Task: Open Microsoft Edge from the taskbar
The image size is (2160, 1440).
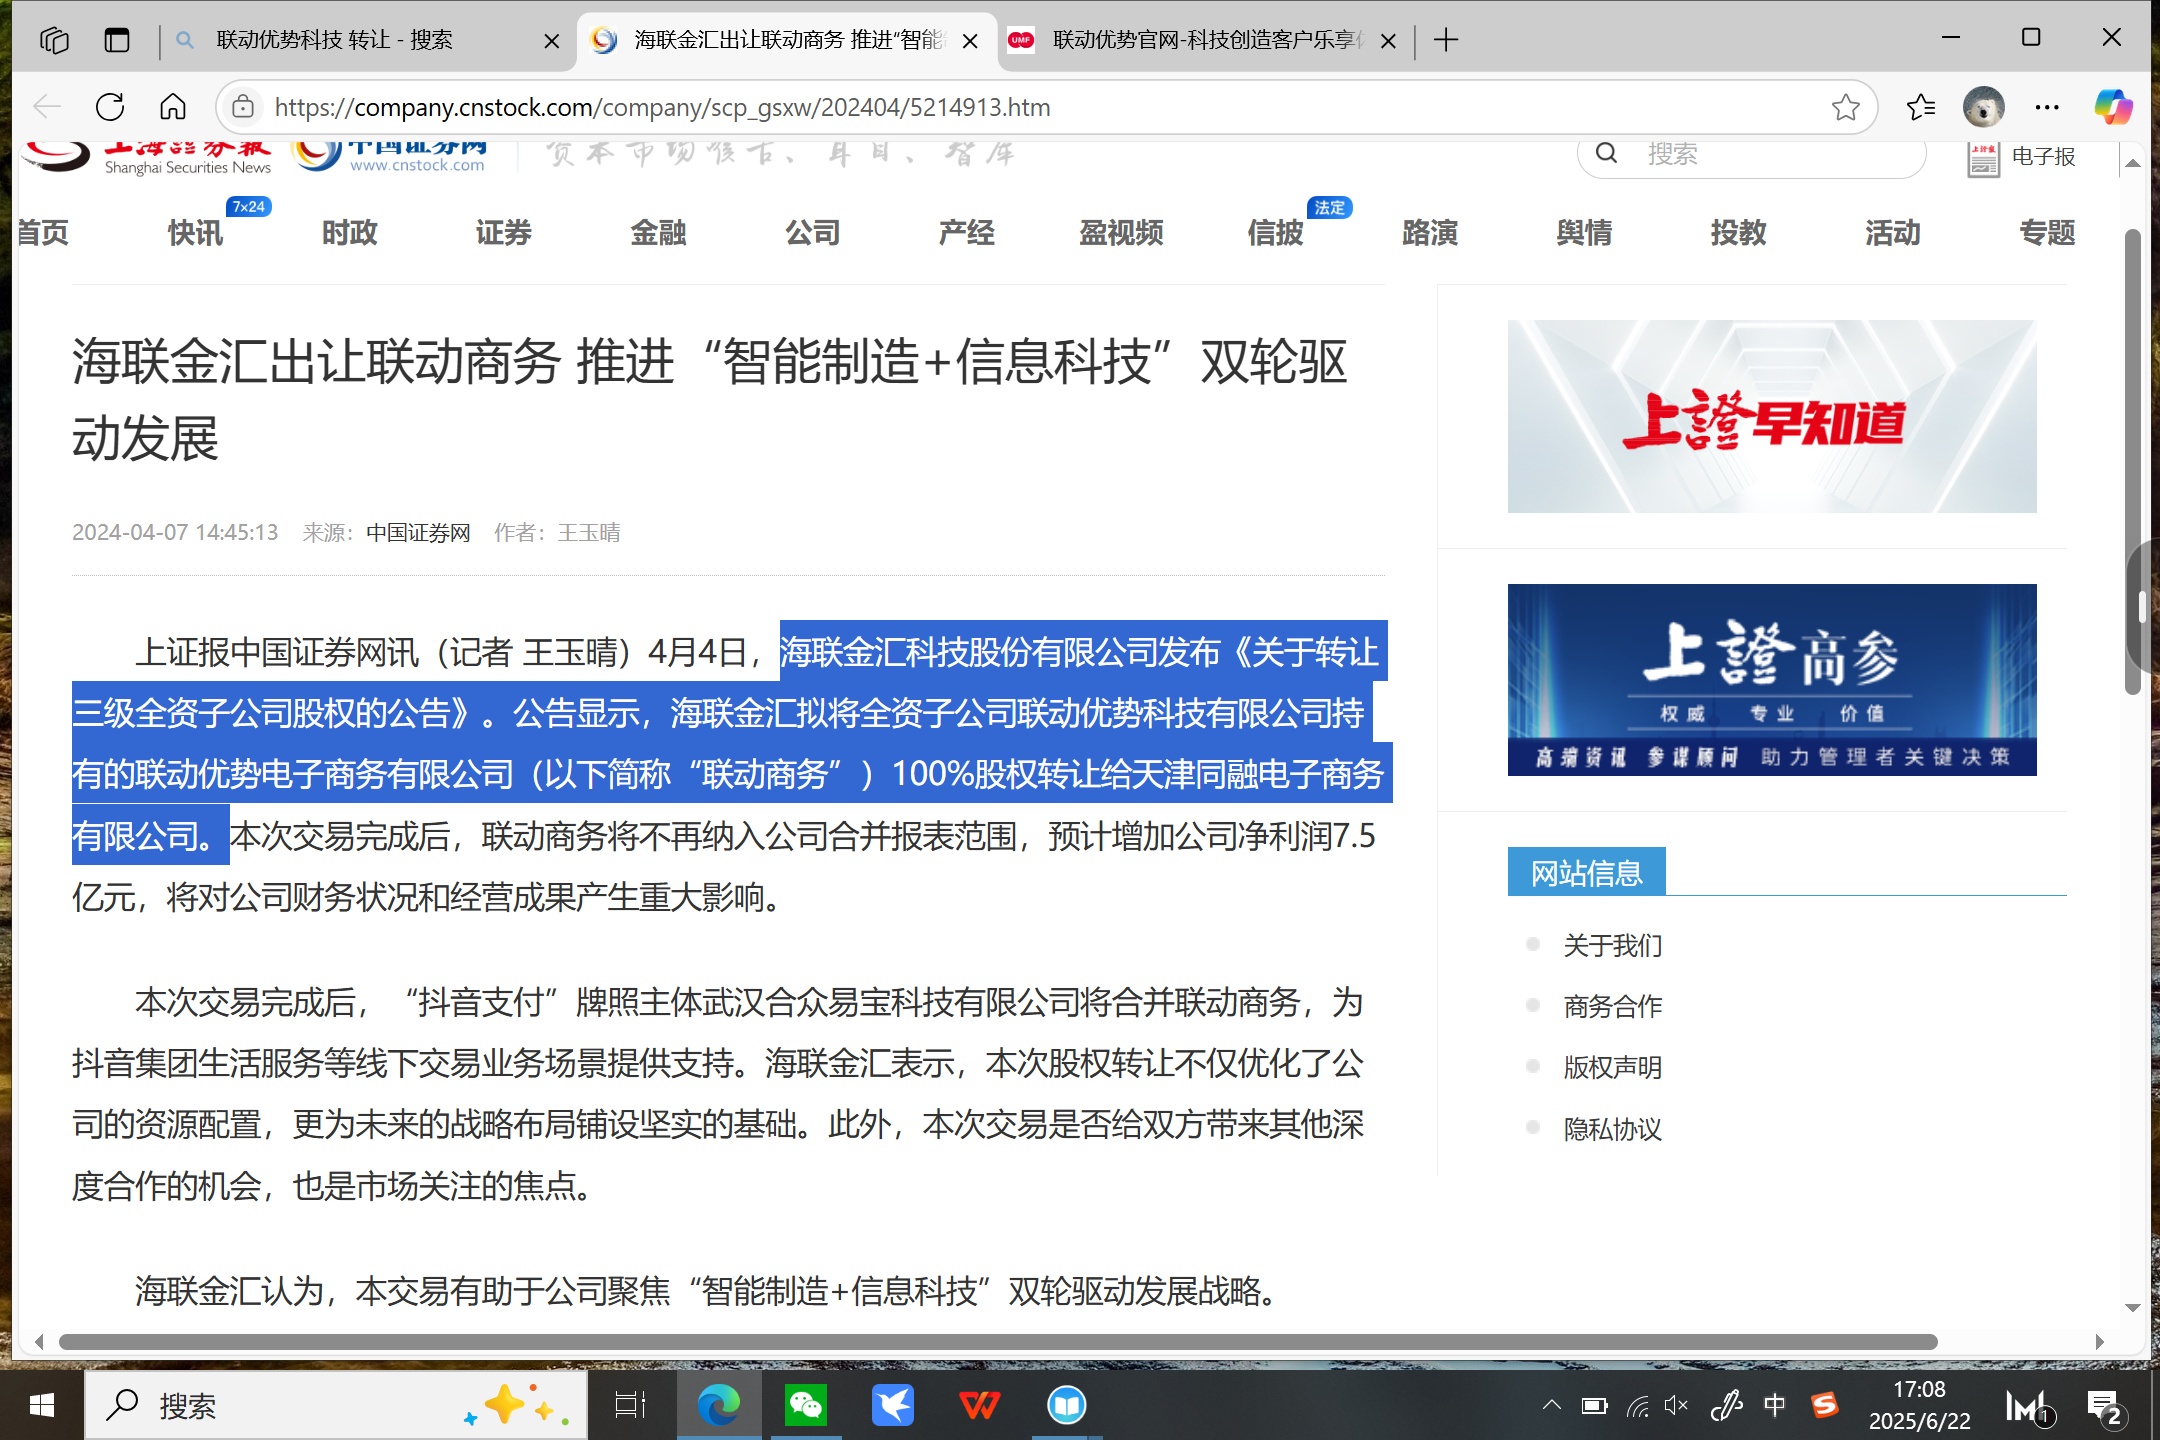Action: 718,1406
